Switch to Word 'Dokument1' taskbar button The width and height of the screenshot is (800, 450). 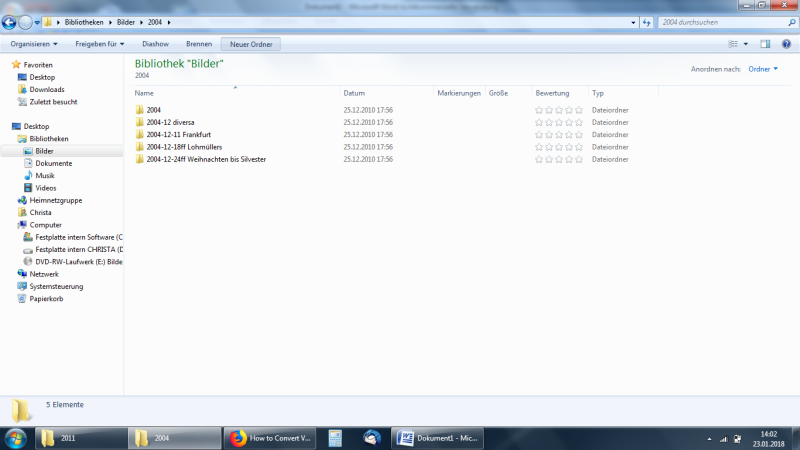tap(437, 438)
